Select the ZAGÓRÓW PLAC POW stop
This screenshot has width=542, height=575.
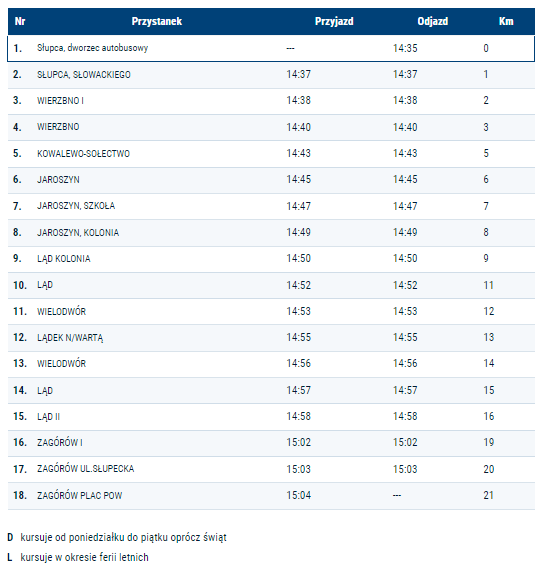click(80, 495)
